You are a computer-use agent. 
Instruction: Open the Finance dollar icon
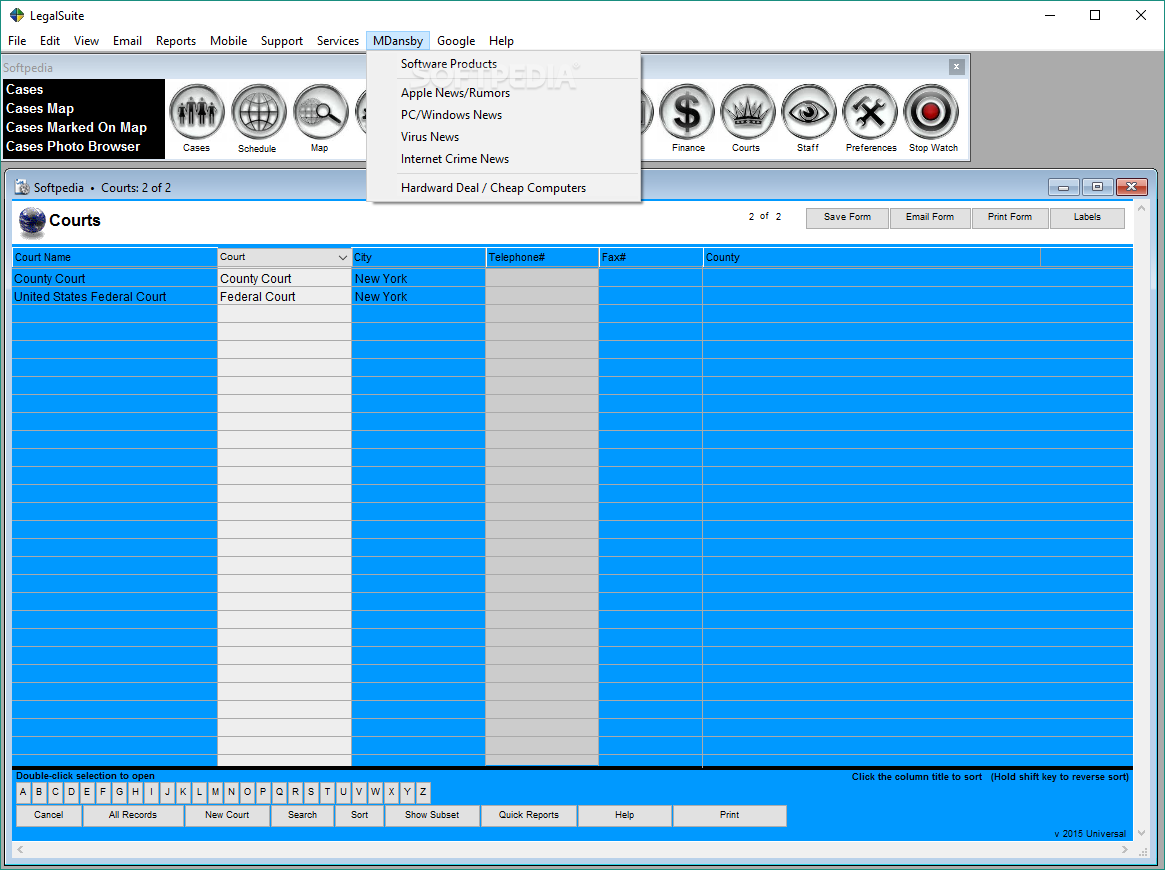687,112
